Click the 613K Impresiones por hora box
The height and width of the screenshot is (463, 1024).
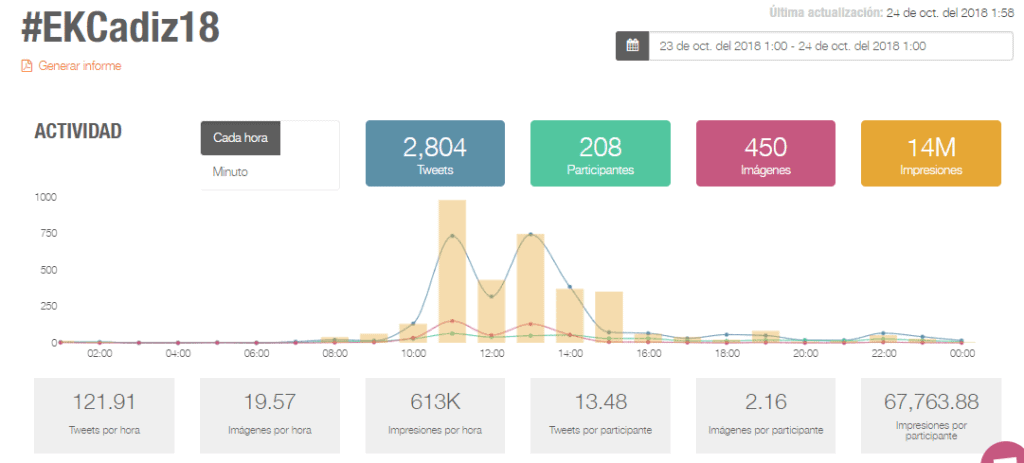click(x=435, y=415)
